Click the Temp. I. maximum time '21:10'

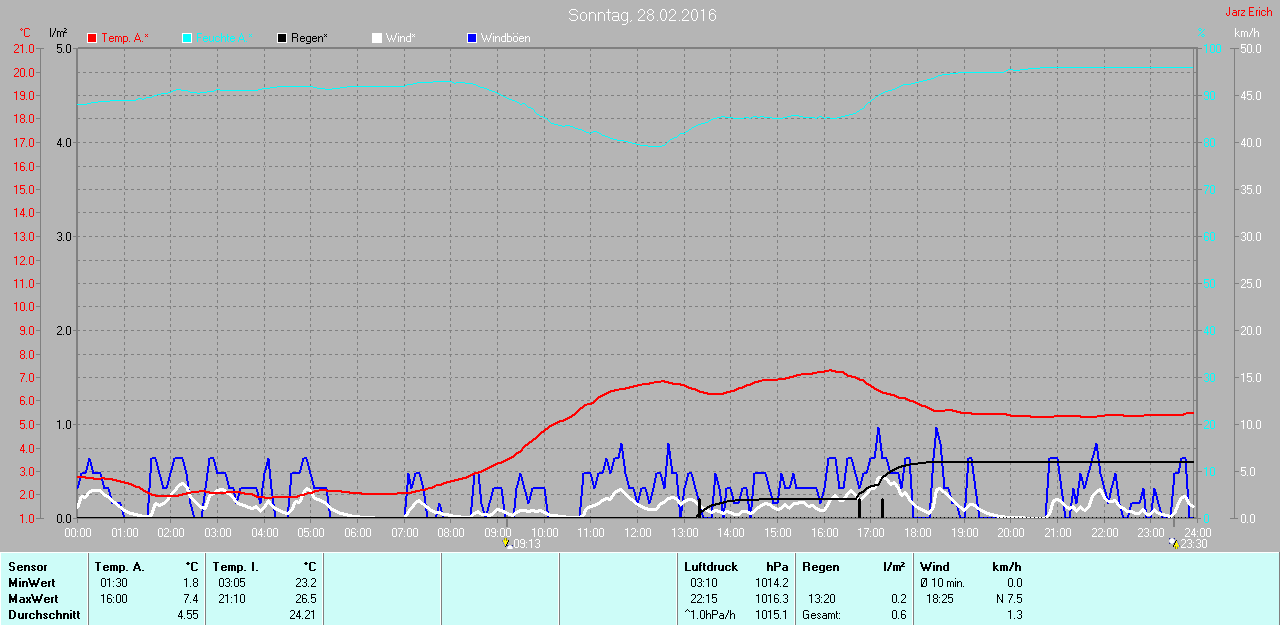coord(232,599)
